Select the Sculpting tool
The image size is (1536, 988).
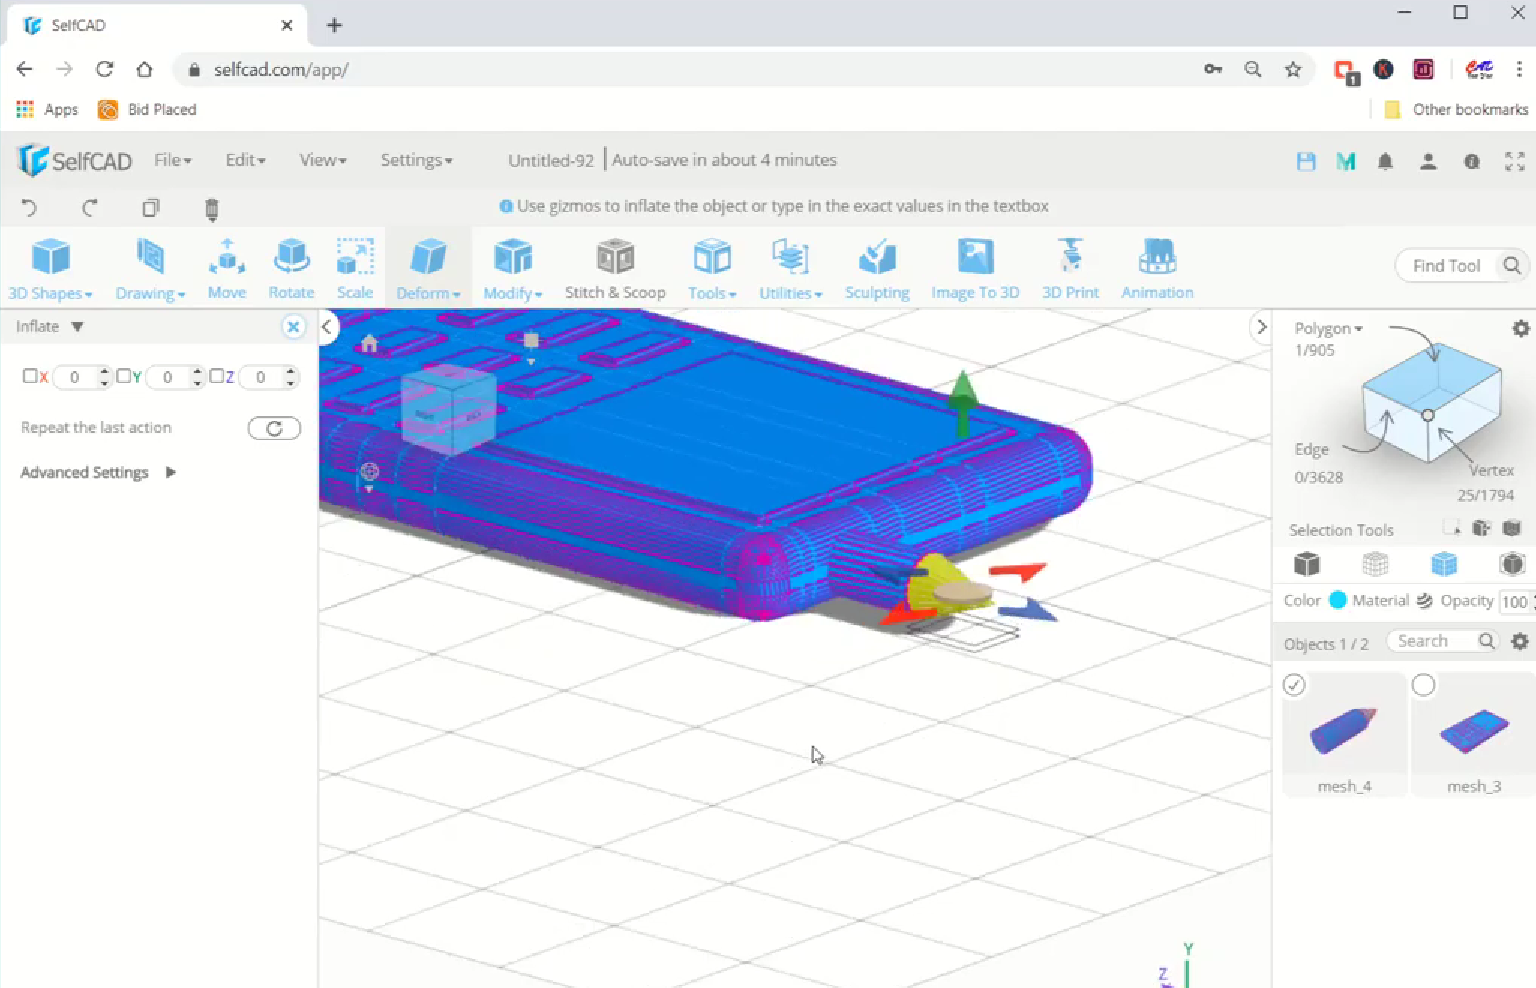pos(877,269)
